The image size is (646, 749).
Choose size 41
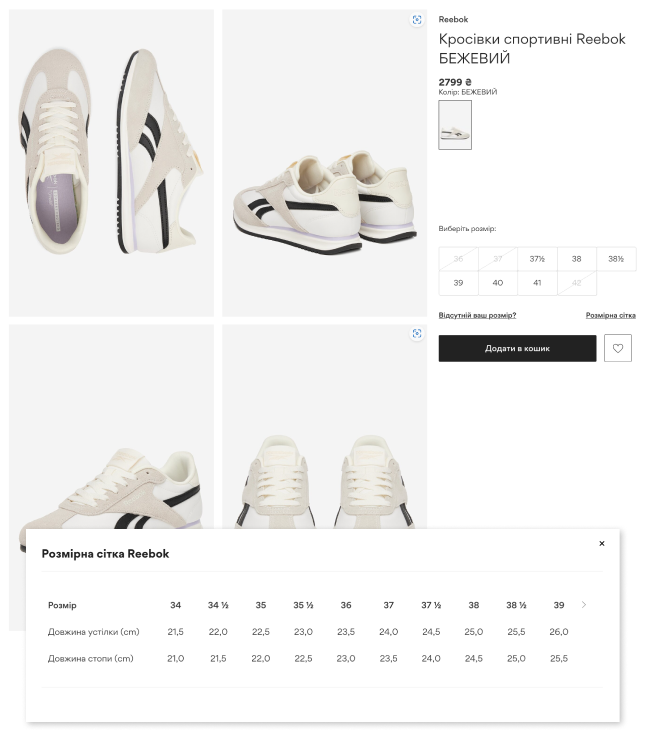click(x=537, y=283)
